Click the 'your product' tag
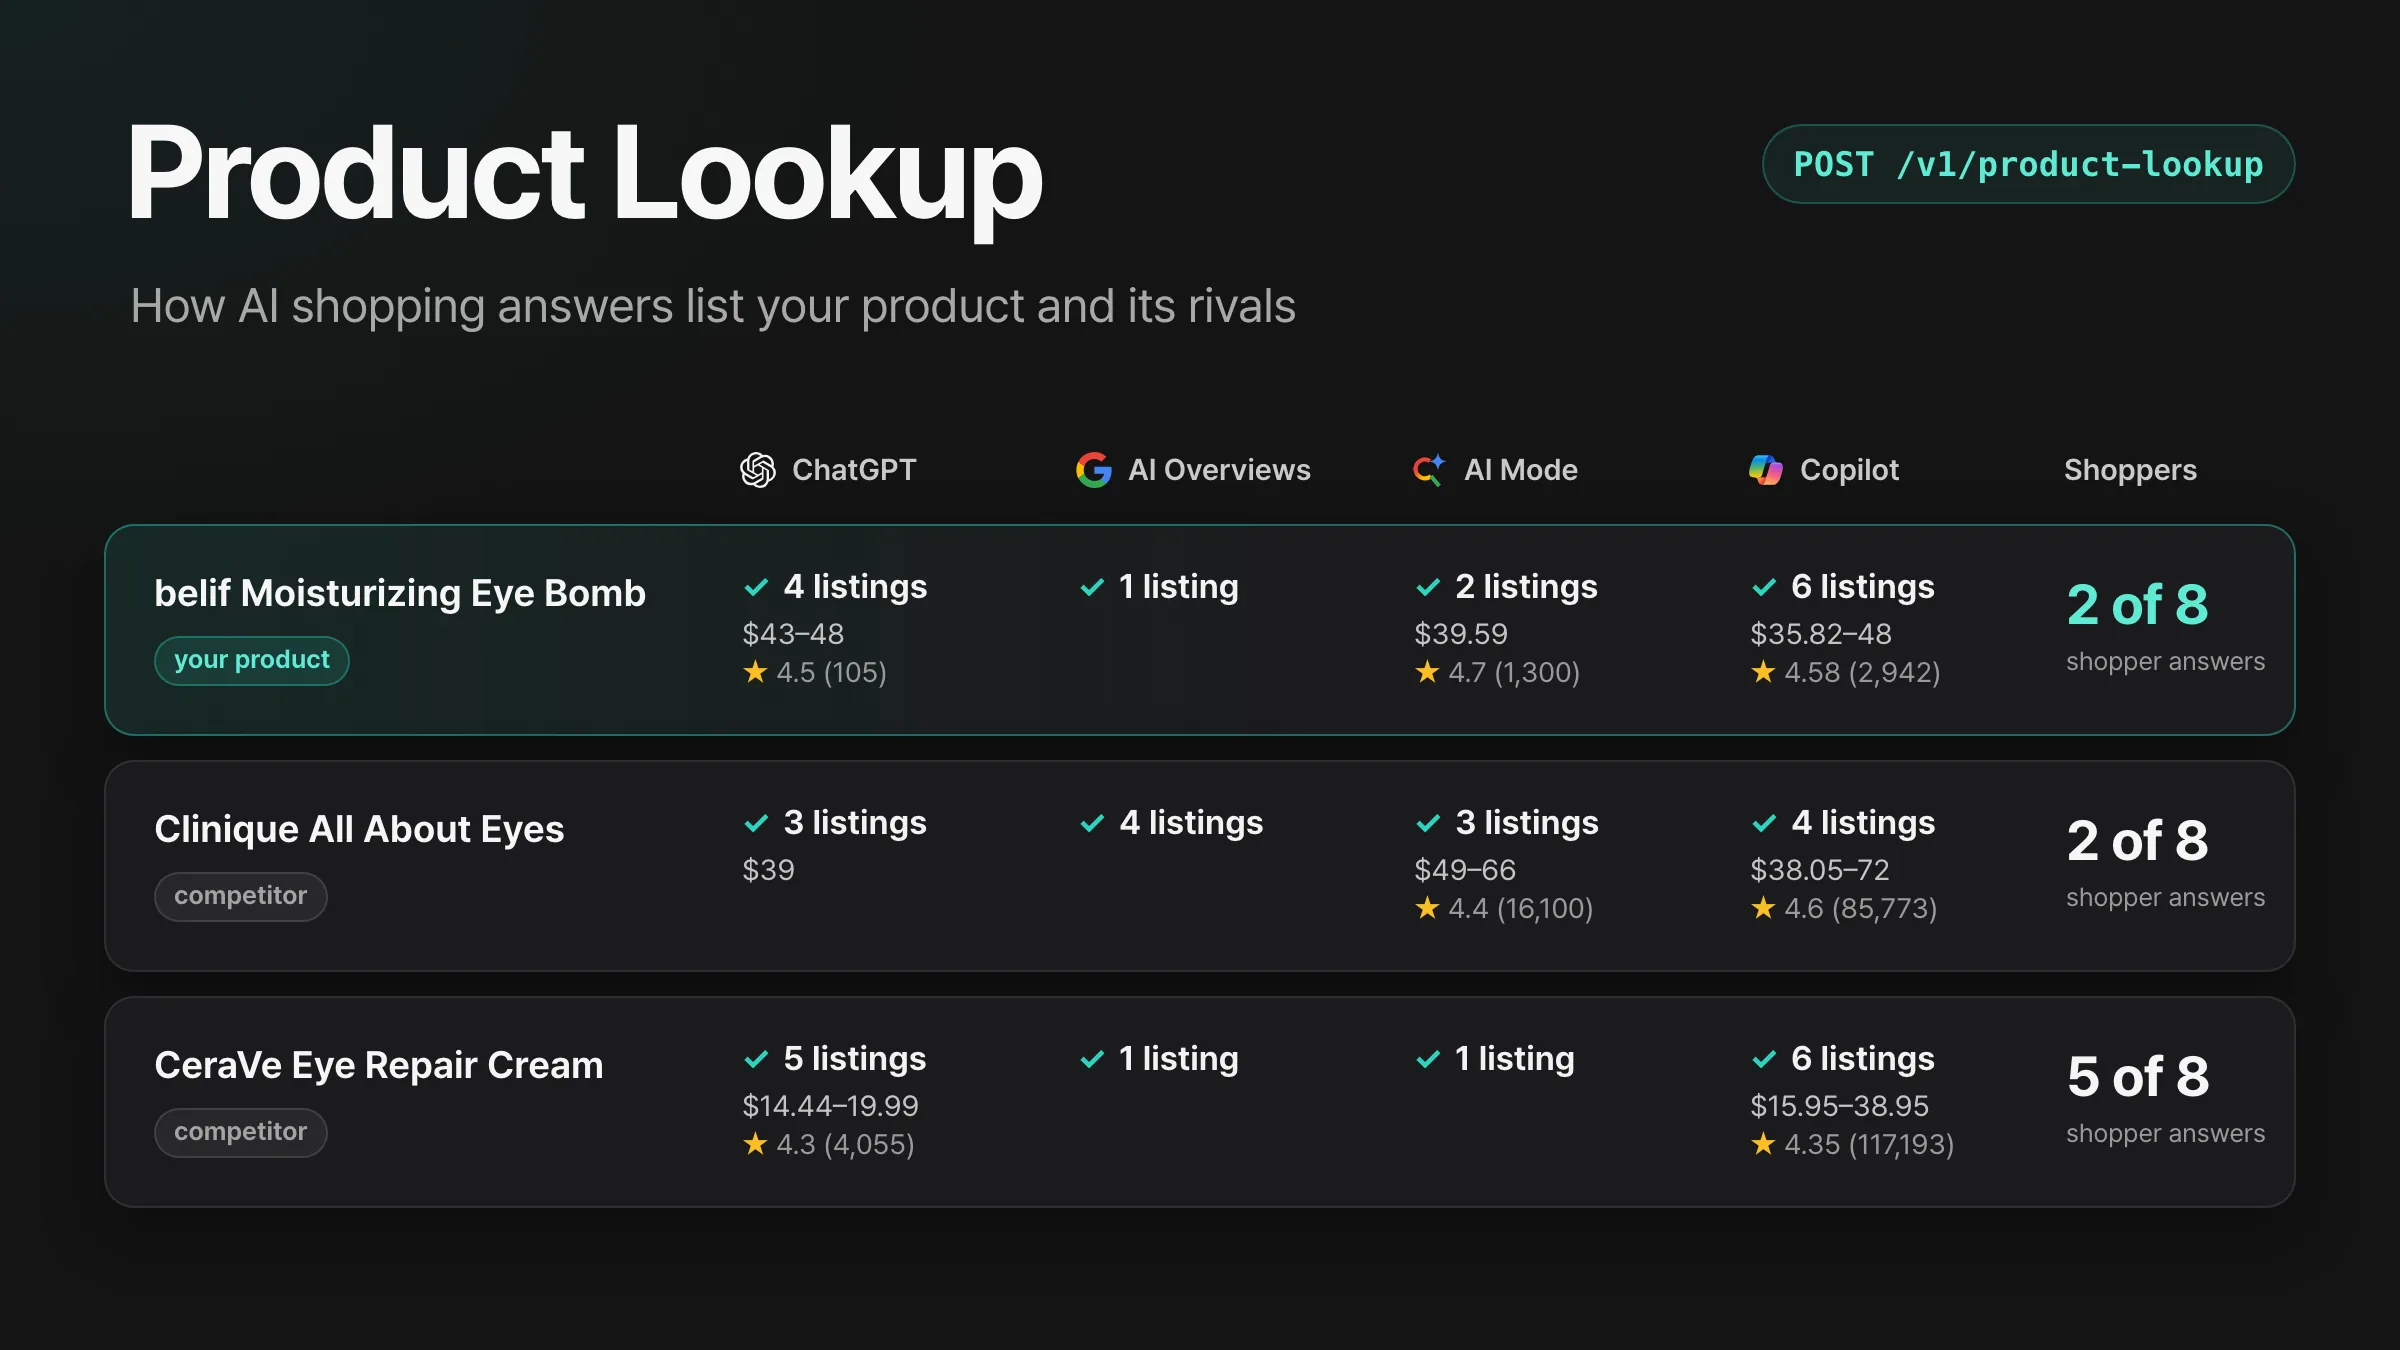This screenshot has height=1350, width=2400. 252,660
